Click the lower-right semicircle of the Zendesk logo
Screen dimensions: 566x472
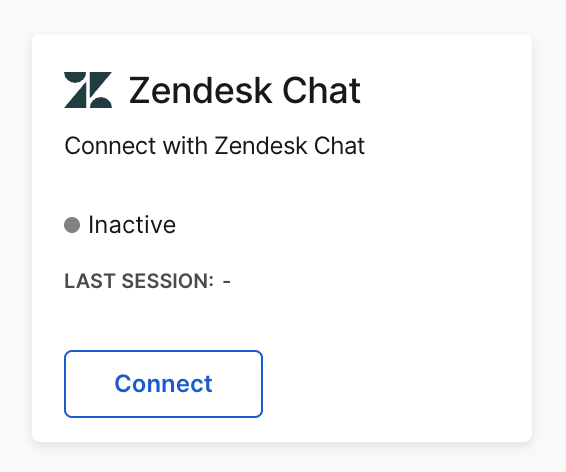(101, 103)
